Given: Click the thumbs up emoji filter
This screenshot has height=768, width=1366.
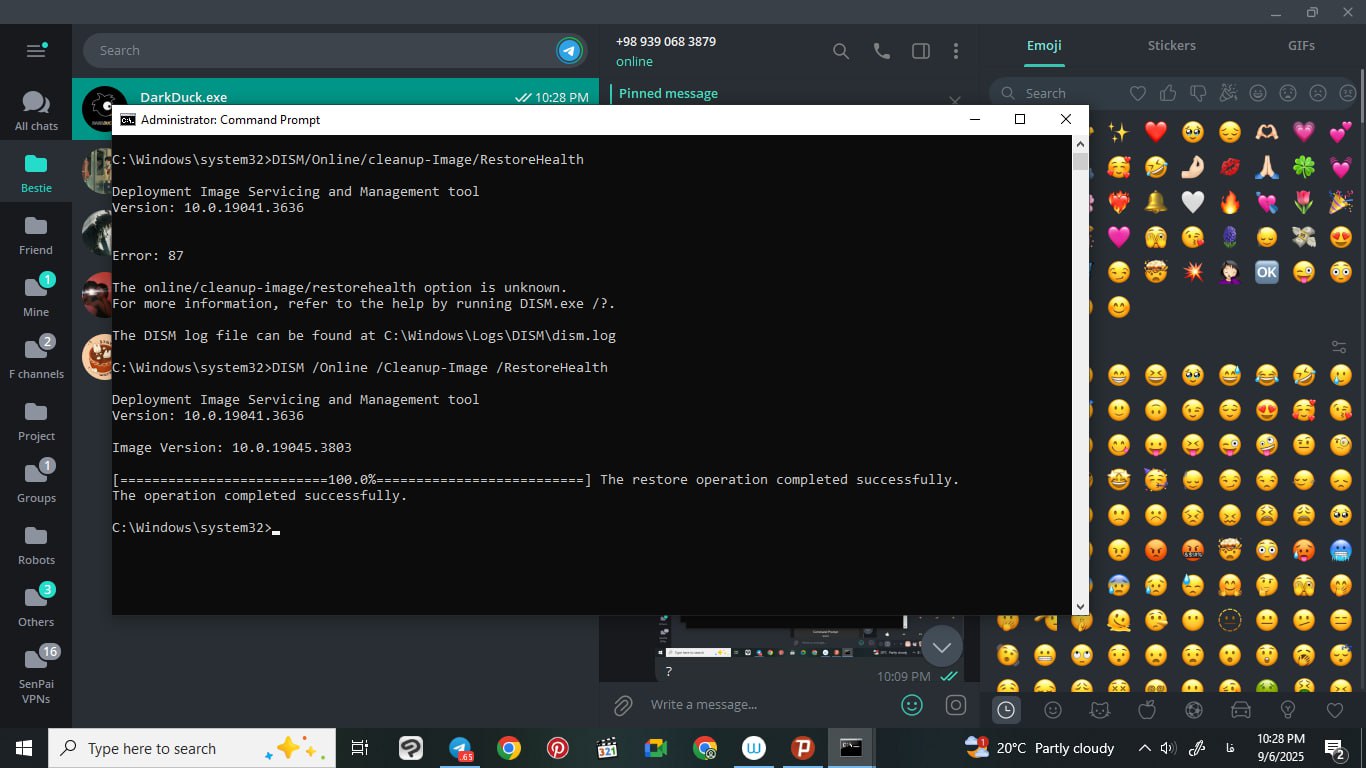Looking at the screenshot, I should pyautogui.click(x=1168, y=93).
